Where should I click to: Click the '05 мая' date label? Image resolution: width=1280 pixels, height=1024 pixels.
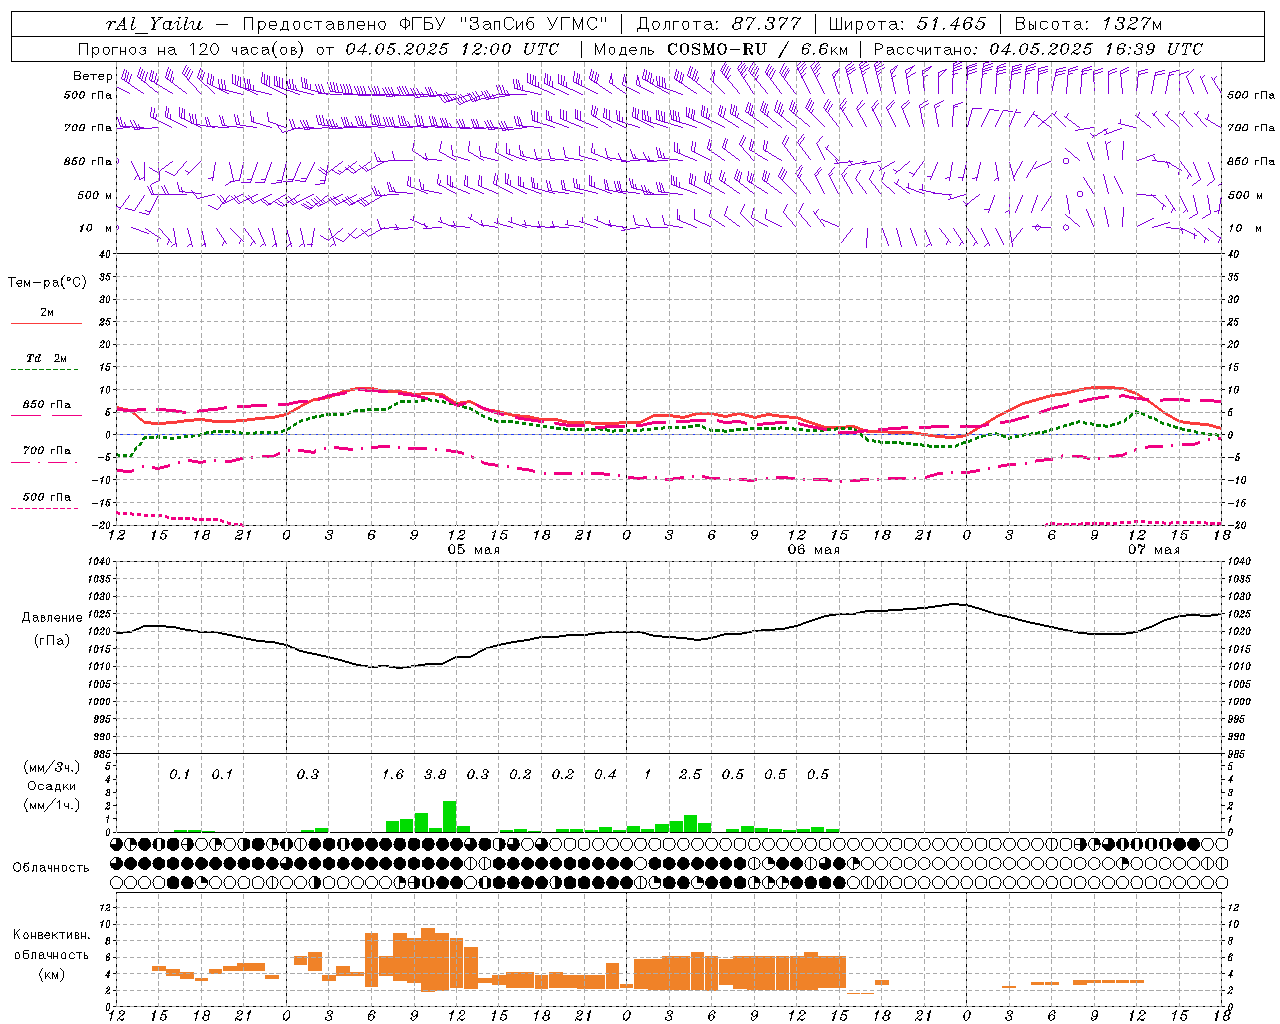click(473, 550)
